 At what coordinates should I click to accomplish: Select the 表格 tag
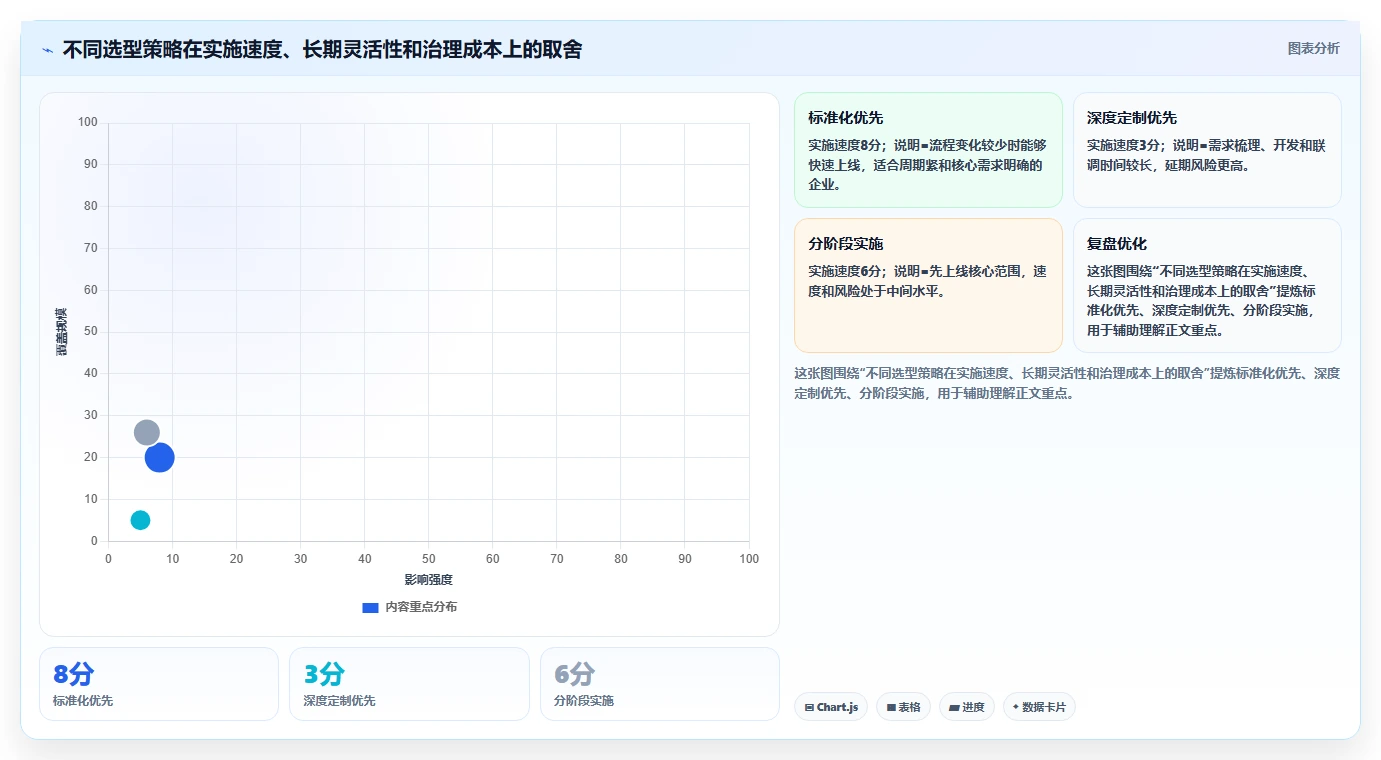pos(903,707)
